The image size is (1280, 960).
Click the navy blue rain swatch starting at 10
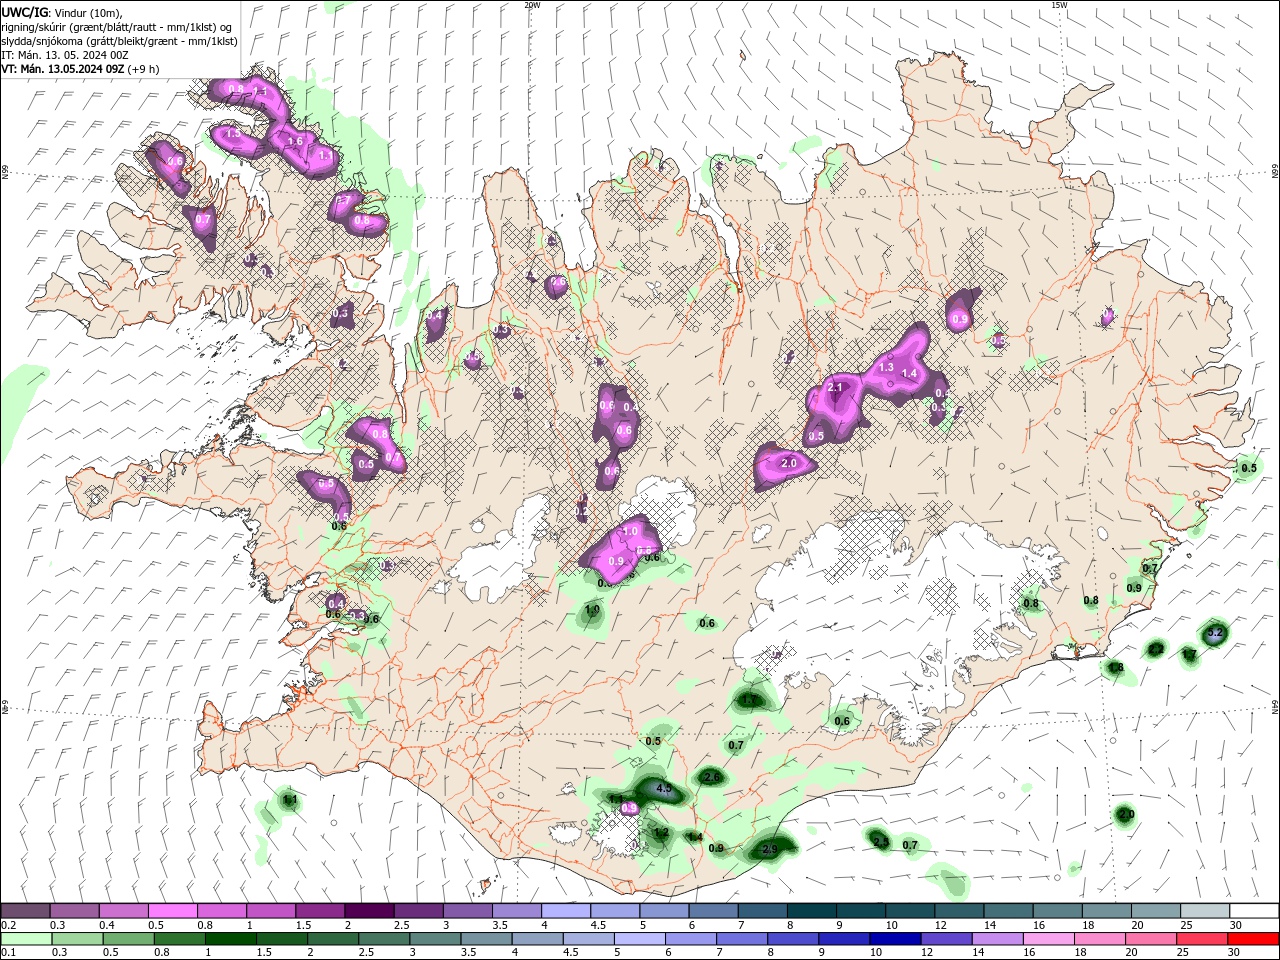coord(895,939)
